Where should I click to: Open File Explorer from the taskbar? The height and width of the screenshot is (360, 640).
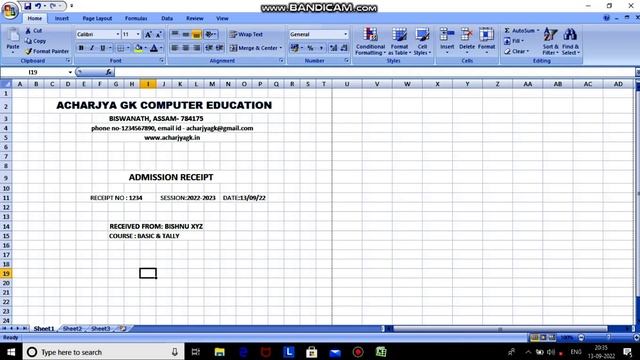click(220, 352)
